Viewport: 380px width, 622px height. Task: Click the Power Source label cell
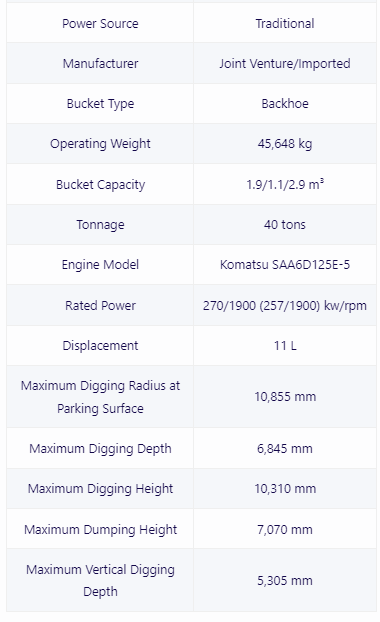[x=100, y=23]
